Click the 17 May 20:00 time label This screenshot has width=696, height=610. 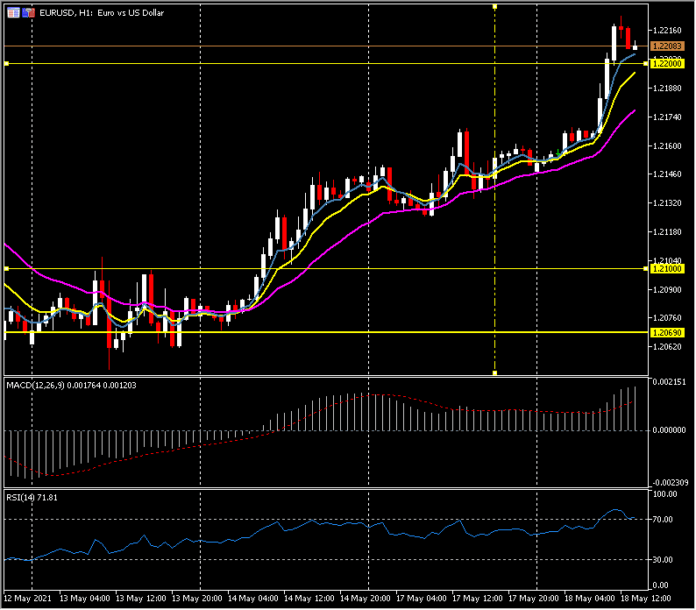[534, 599]
